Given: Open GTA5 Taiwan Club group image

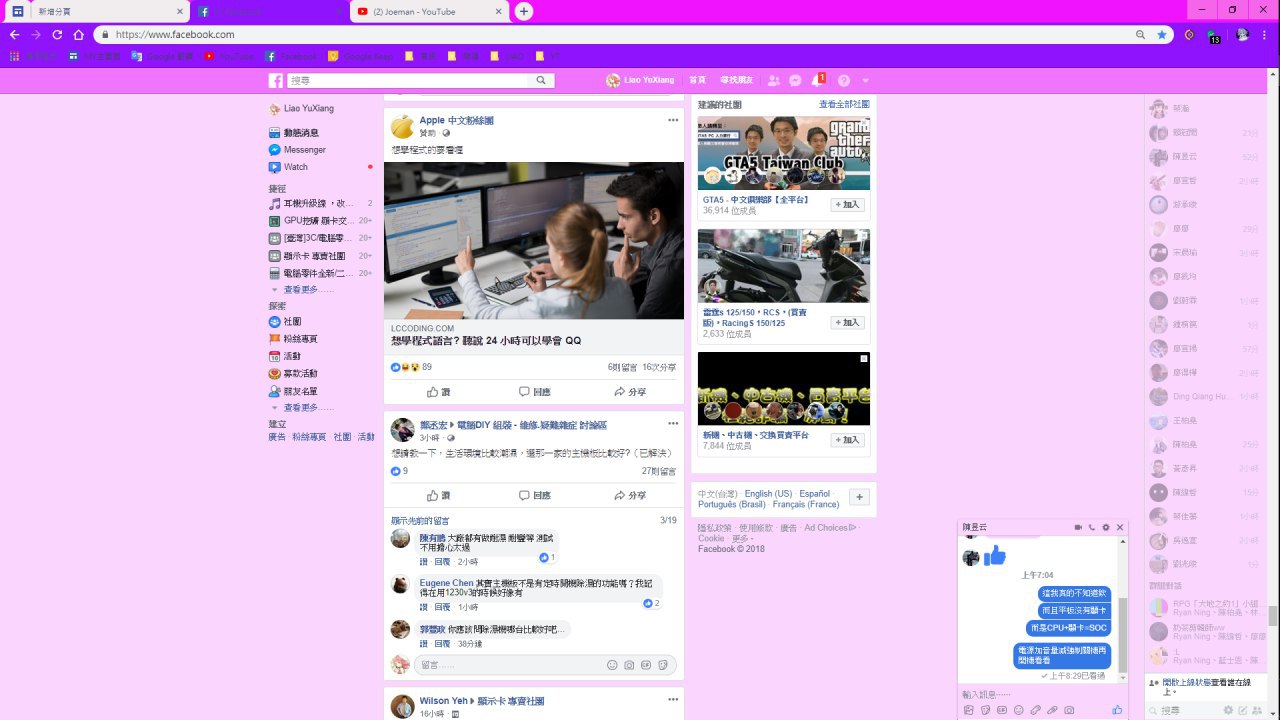Looking at the screenshot, I should pyautogui.click(x=784, y=153).
